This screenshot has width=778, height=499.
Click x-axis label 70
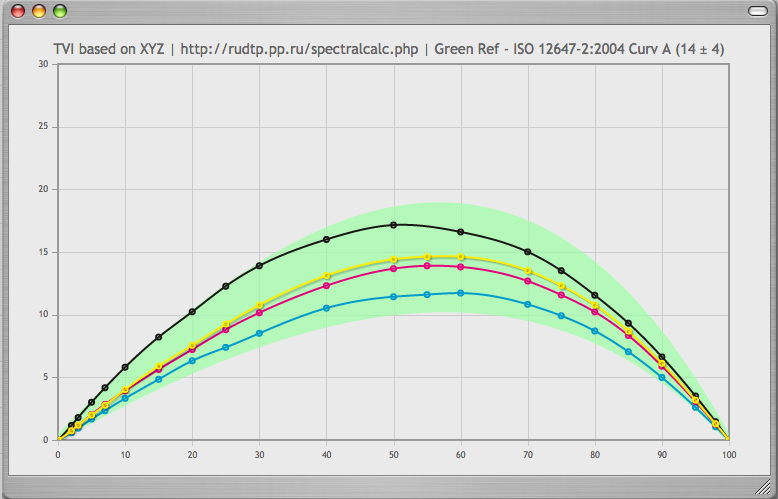[x=528, y=454]
